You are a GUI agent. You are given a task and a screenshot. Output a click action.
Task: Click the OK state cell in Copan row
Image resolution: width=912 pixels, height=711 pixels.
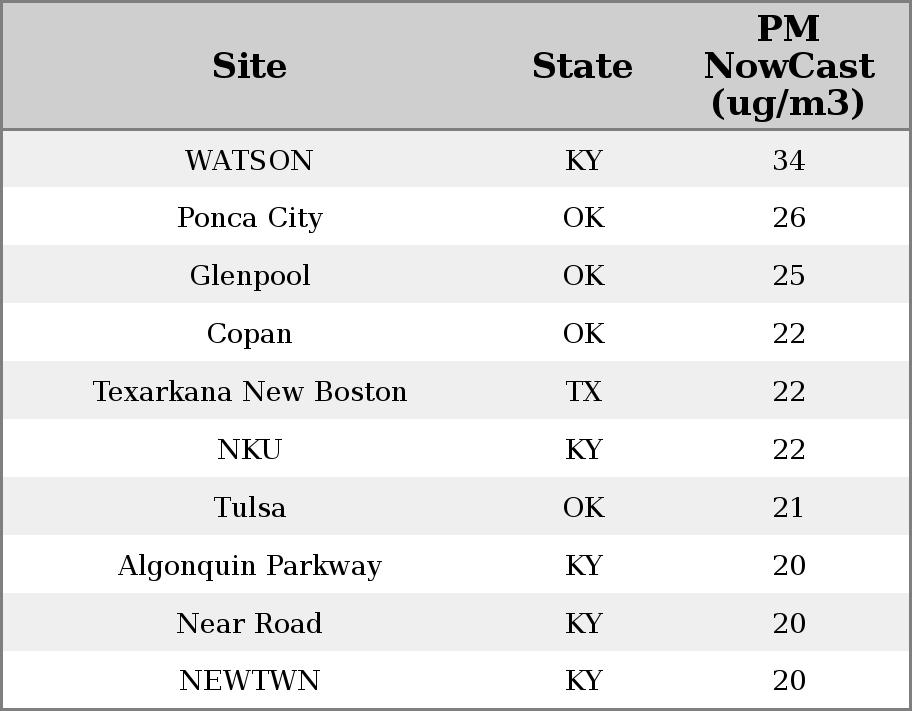pos(583,334)
